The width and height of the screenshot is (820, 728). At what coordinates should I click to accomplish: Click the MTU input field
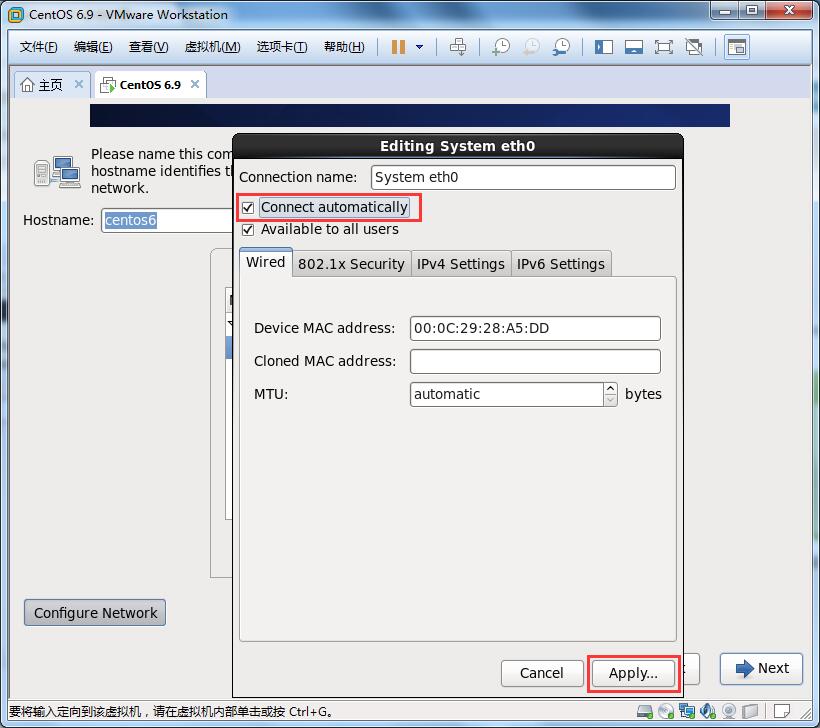pos(507,394)
